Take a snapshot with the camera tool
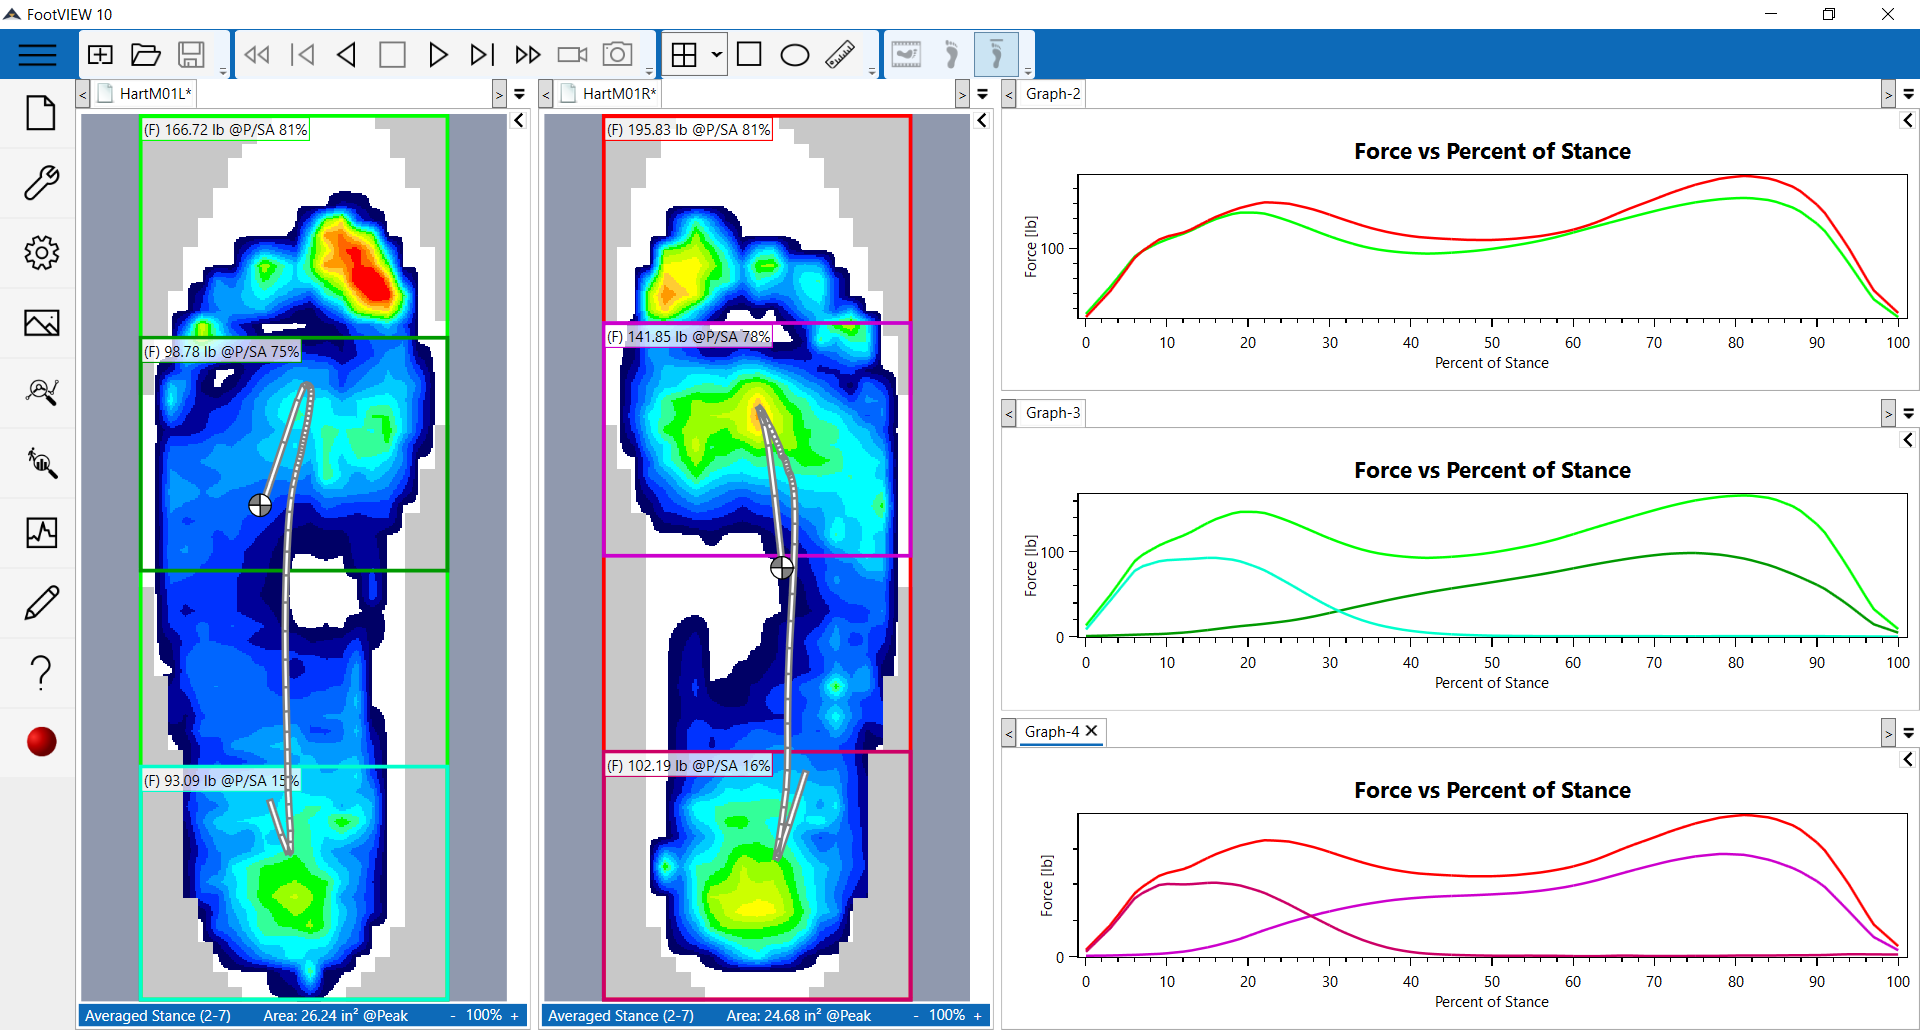This screenshot has height=1030, width=1920. click(617, 54)
